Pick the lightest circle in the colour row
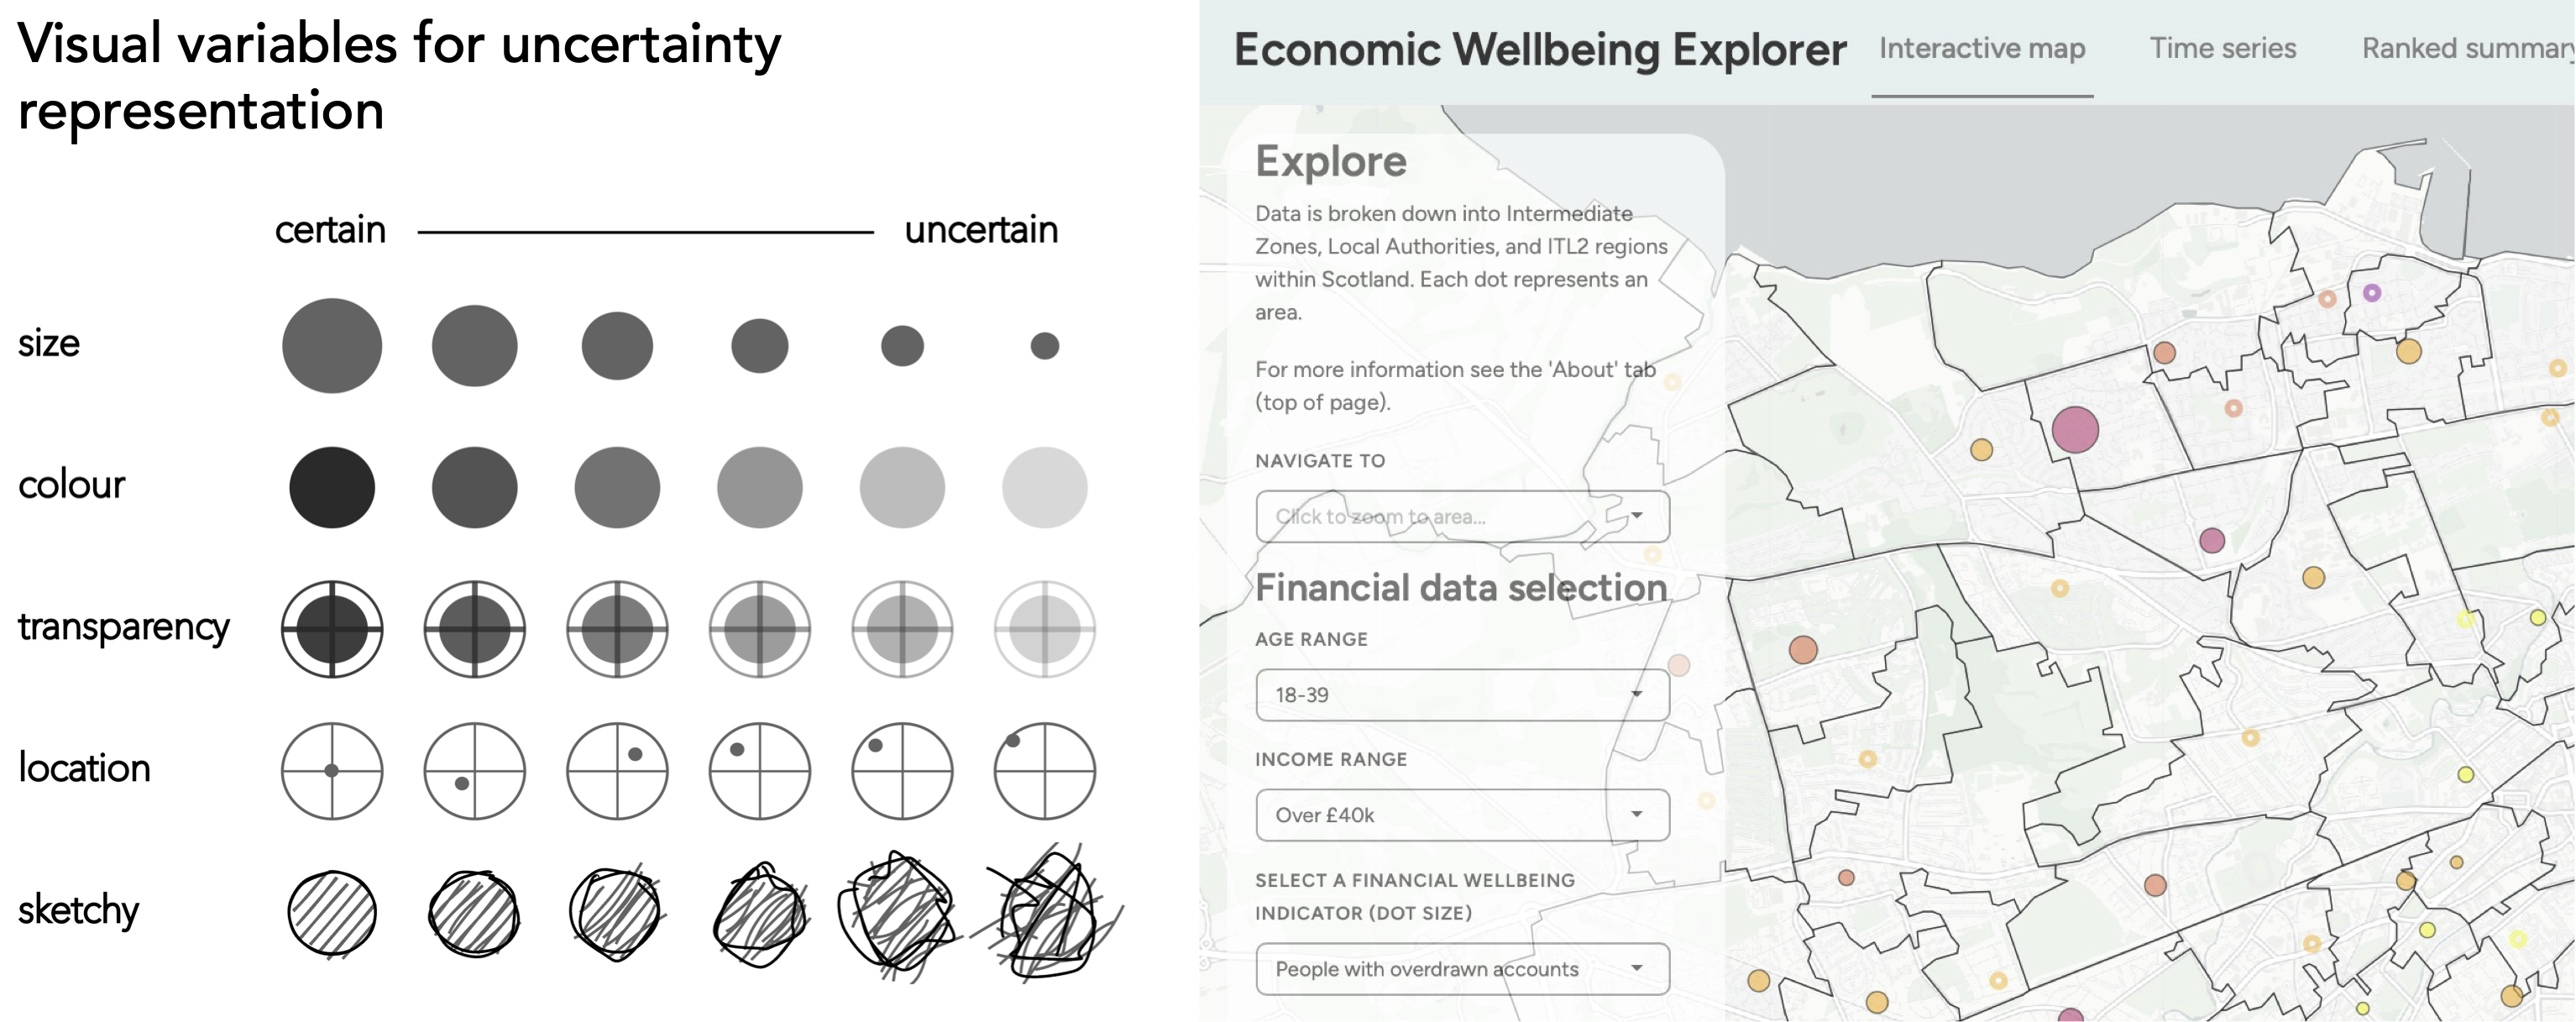Screen dimensions: 2576x1022 pos(1044,487)
